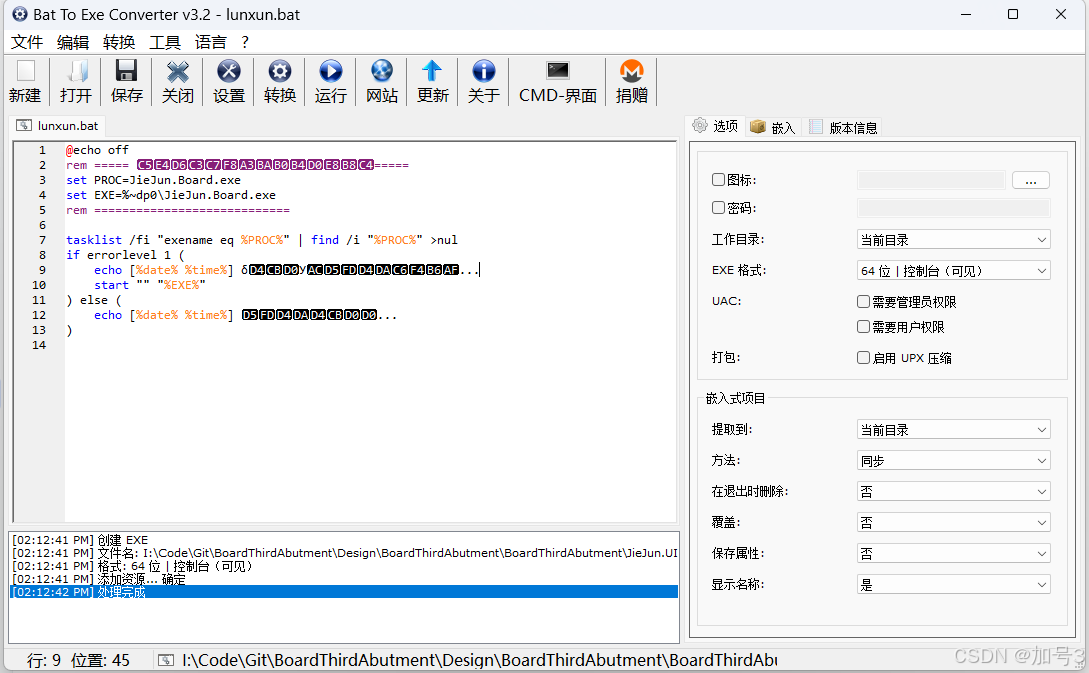Open the 工具 (Tools) menu
This screenshot has width=1089, height=673.
[165, 42]
